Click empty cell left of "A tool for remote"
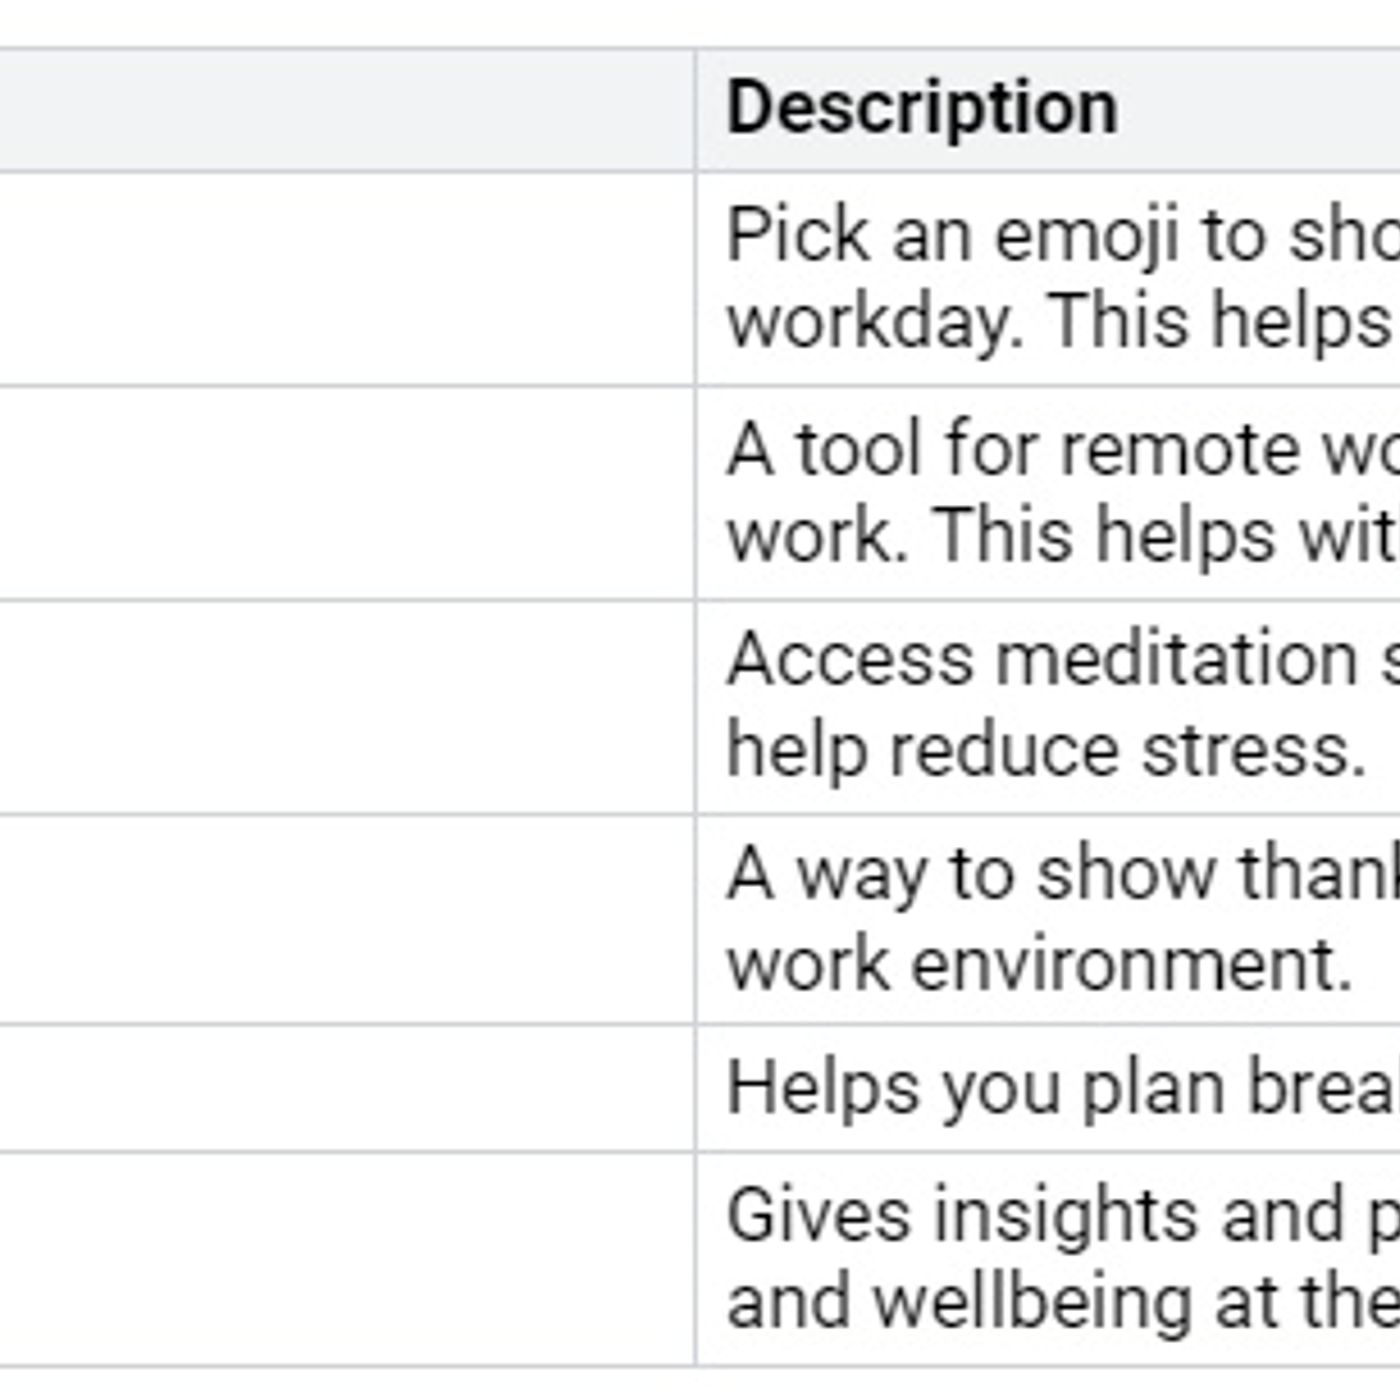This screenshot has height=1400, width=1400. click(346, 492)
